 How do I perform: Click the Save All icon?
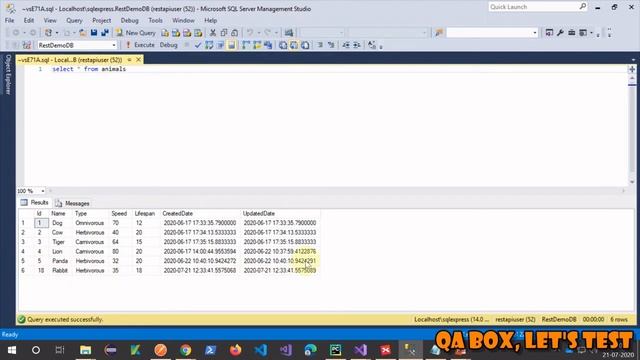(x=105, y=33)
